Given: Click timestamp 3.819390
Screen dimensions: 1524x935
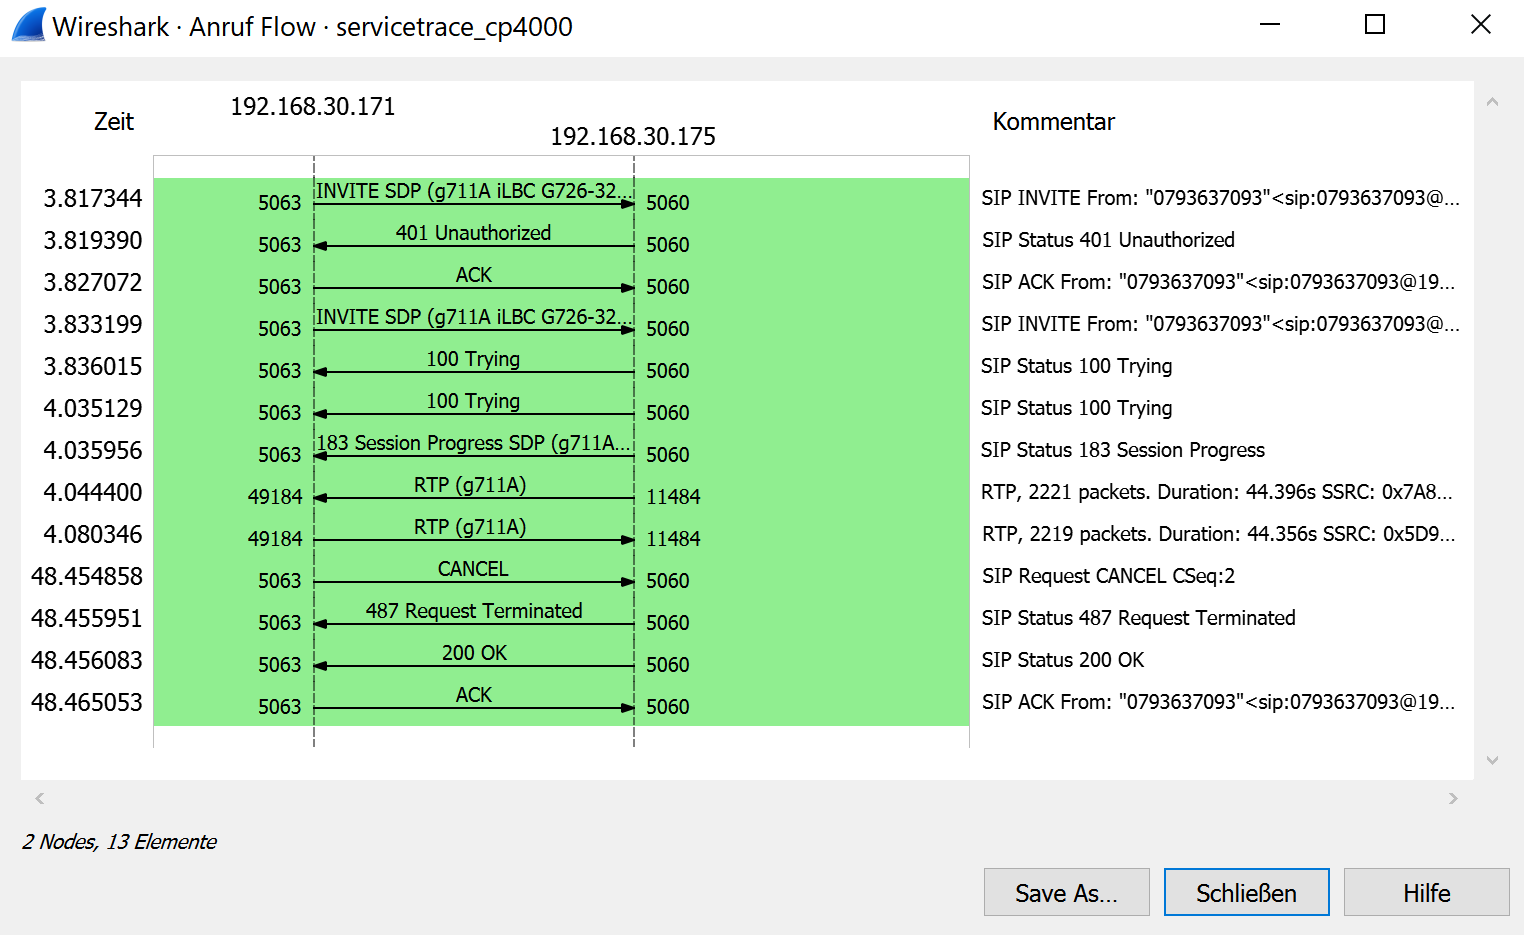Looking at the screenshot, I should point(93,240).
